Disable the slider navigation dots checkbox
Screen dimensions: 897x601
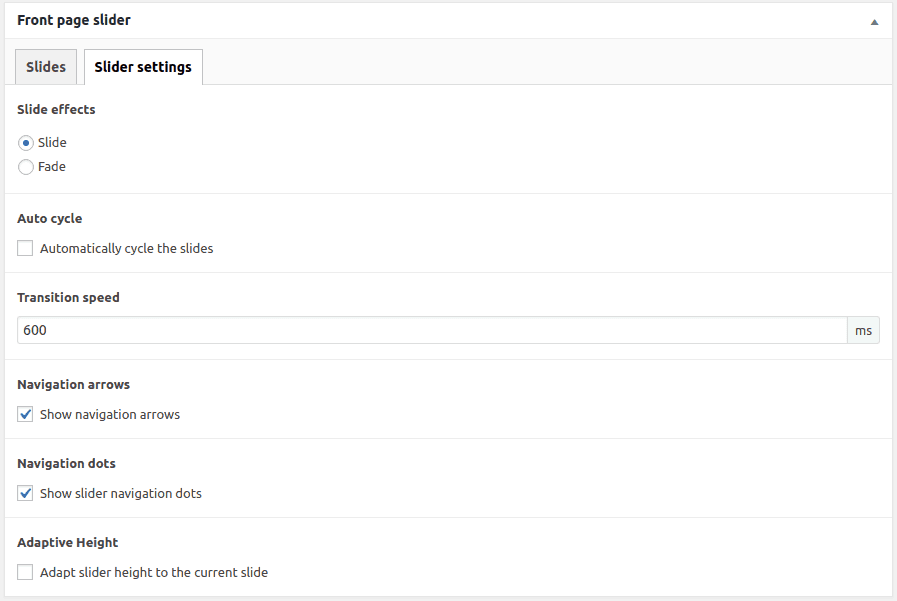[26, 493]
